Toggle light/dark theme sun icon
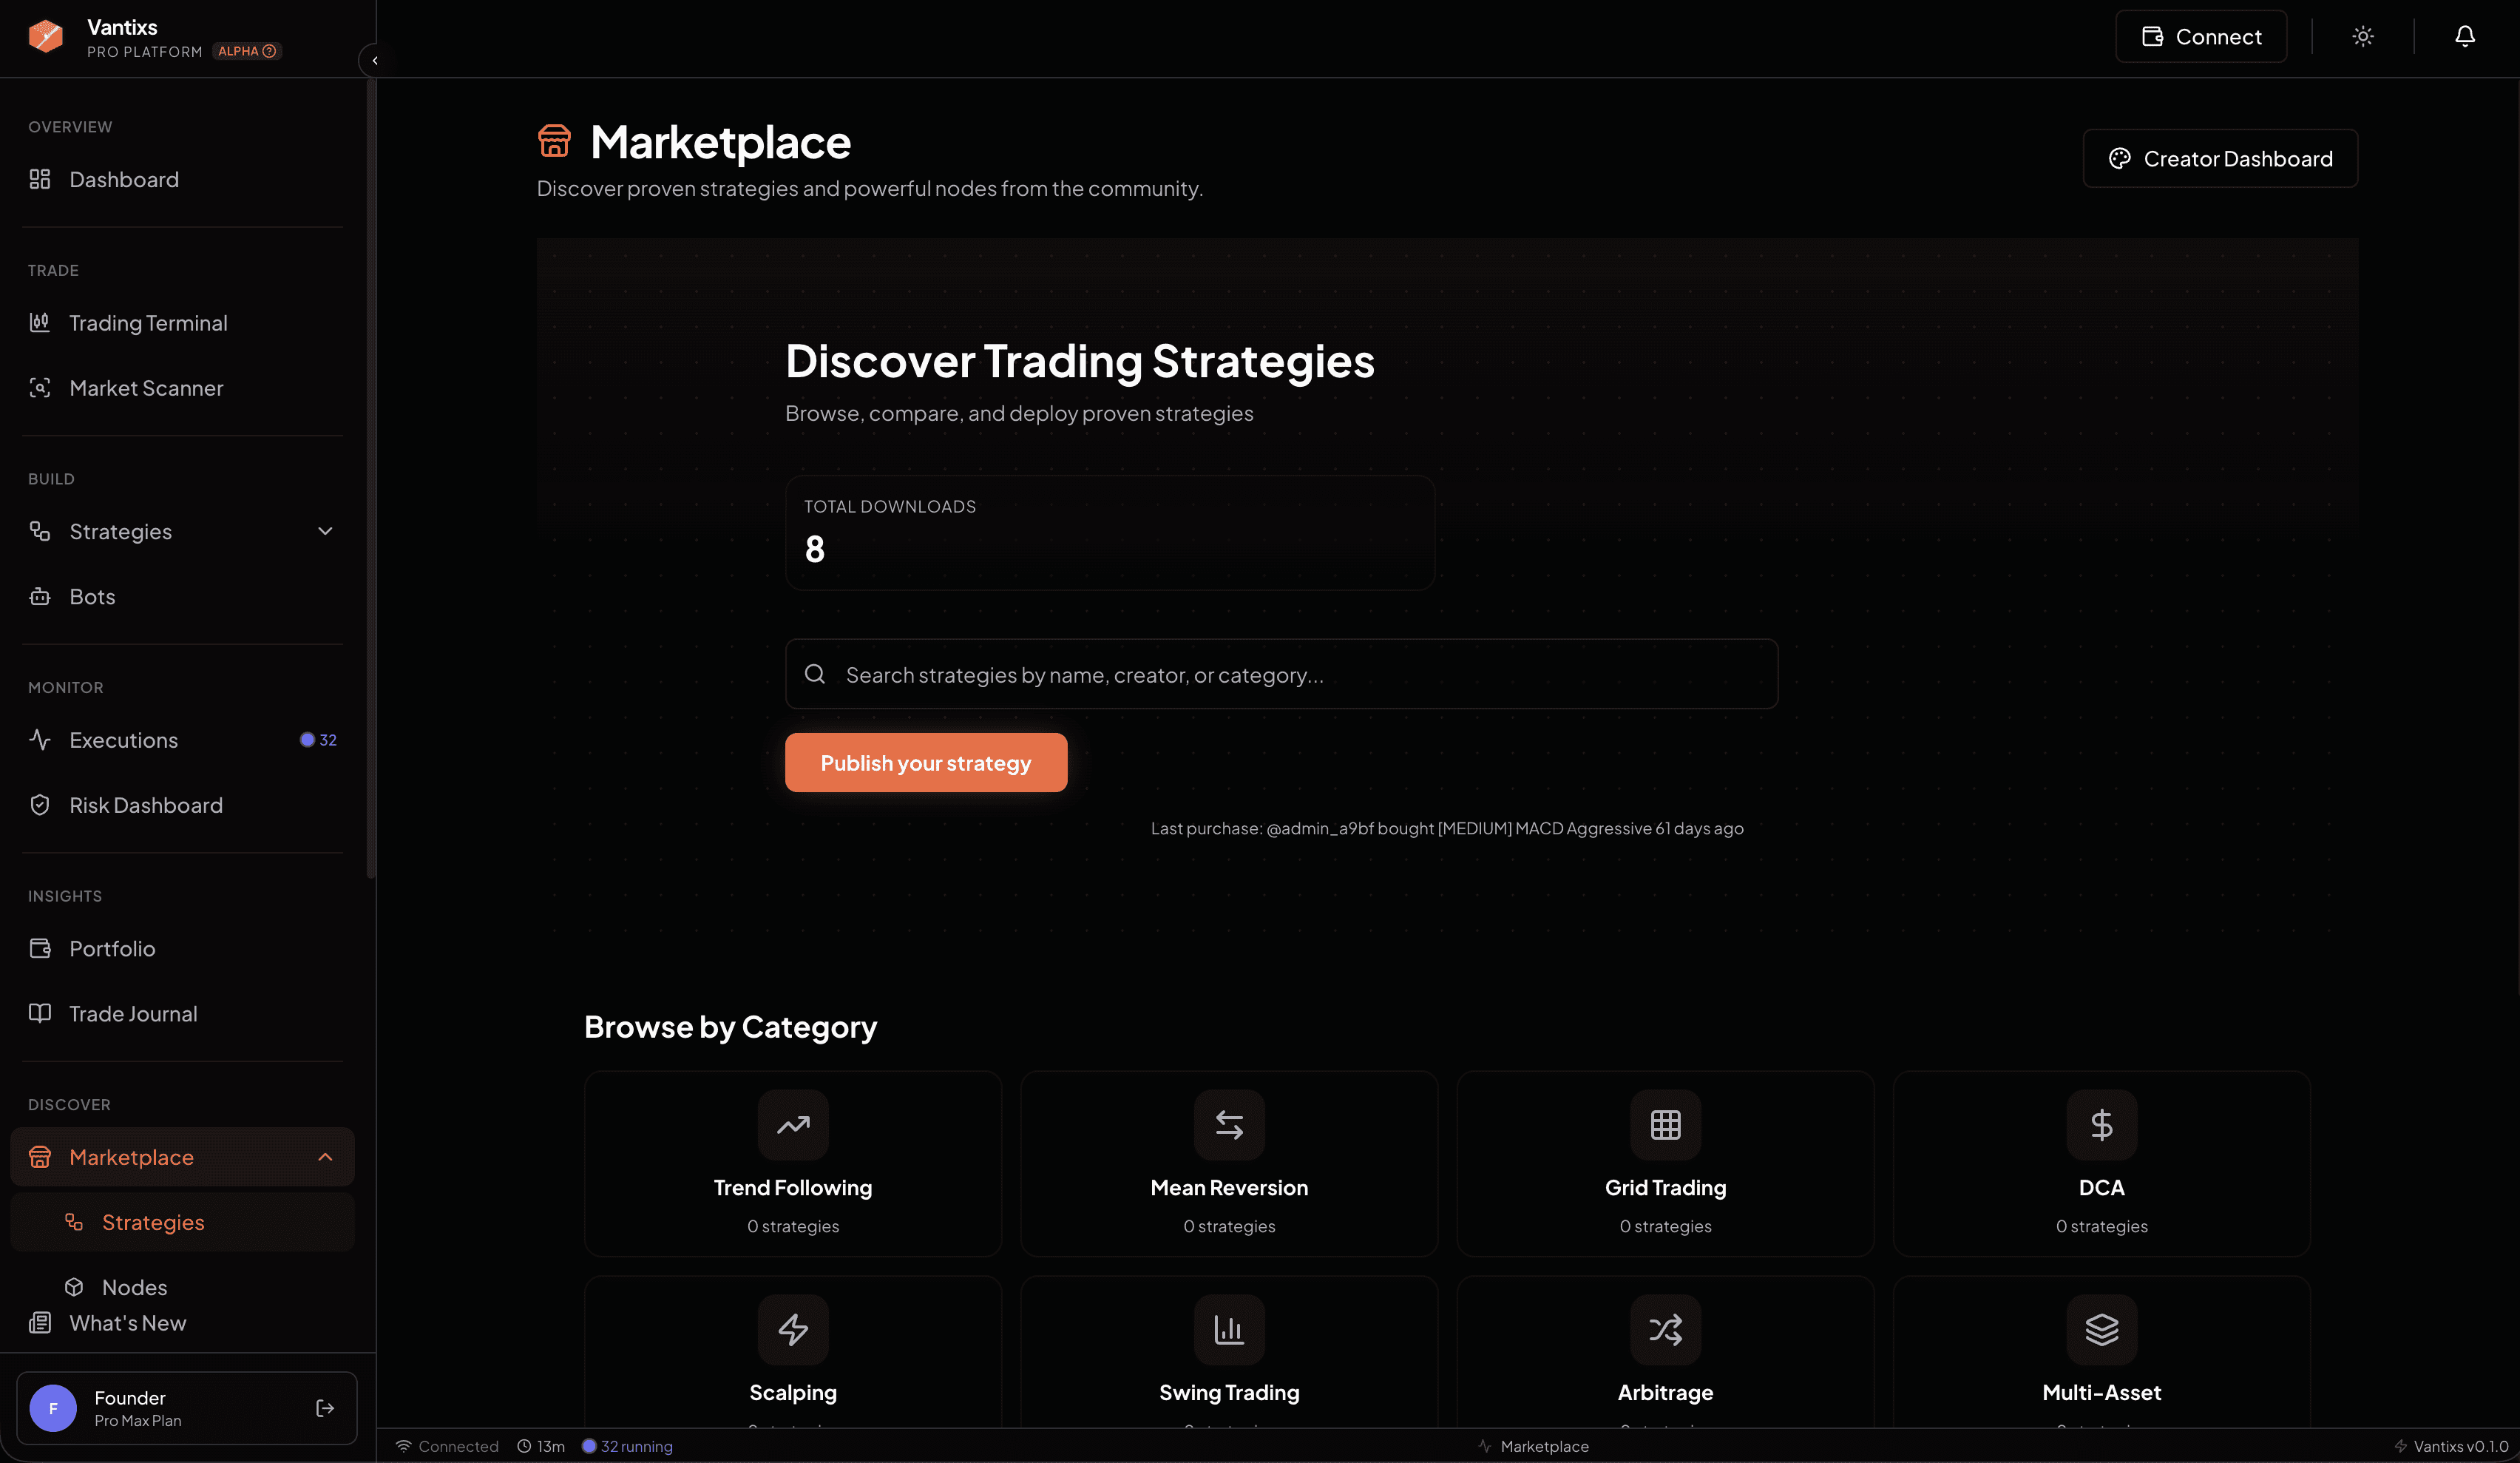The height and width of the screenshot is (1463, 2520). click(x=2362, y=37)
